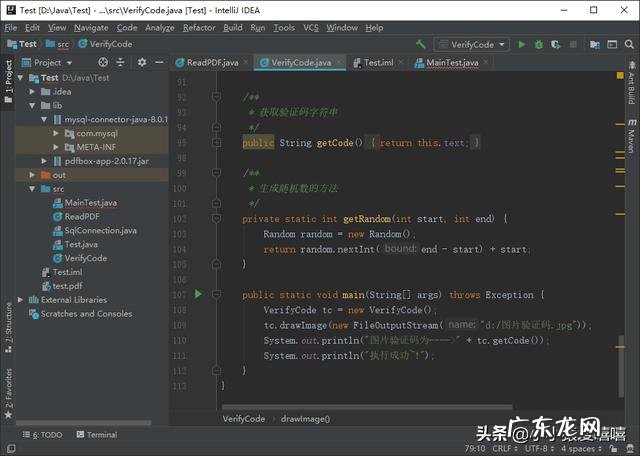
Task: Click the scroll-from-source target icon
Action: 103,62
